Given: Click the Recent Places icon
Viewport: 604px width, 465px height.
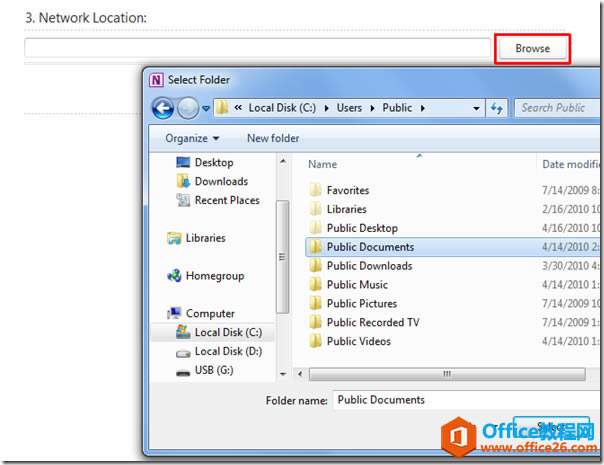Looking at the screenshot, I should (x=183, y=200).
